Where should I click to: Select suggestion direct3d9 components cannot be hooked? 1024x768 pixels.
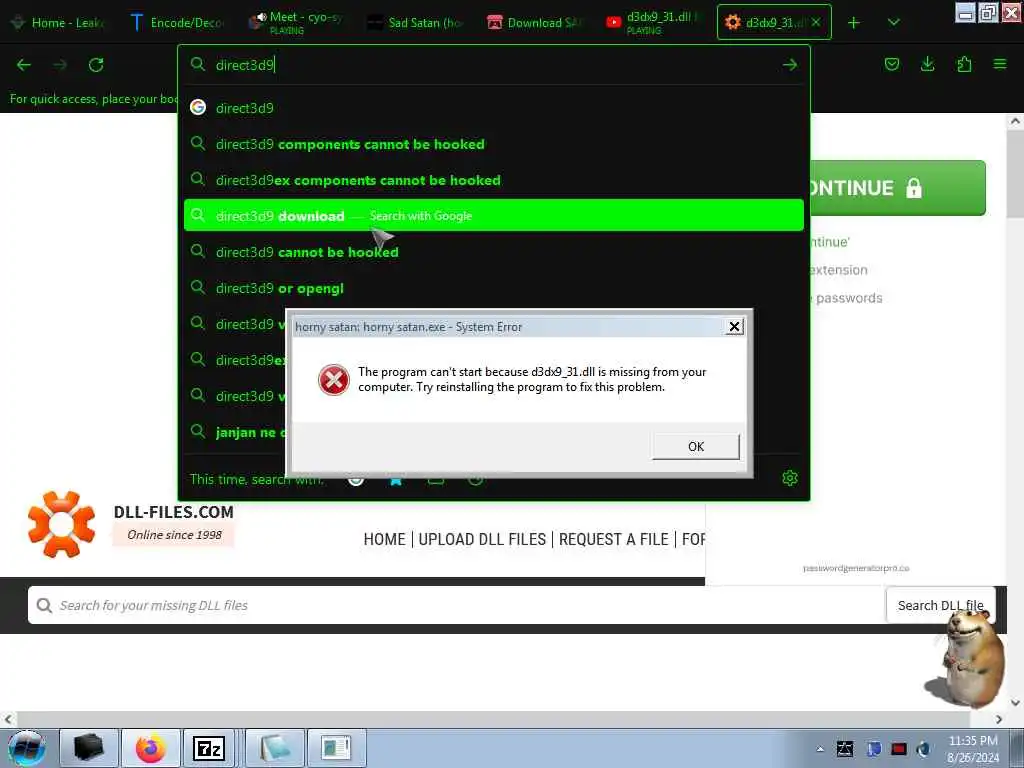click(x=494, y=144)
